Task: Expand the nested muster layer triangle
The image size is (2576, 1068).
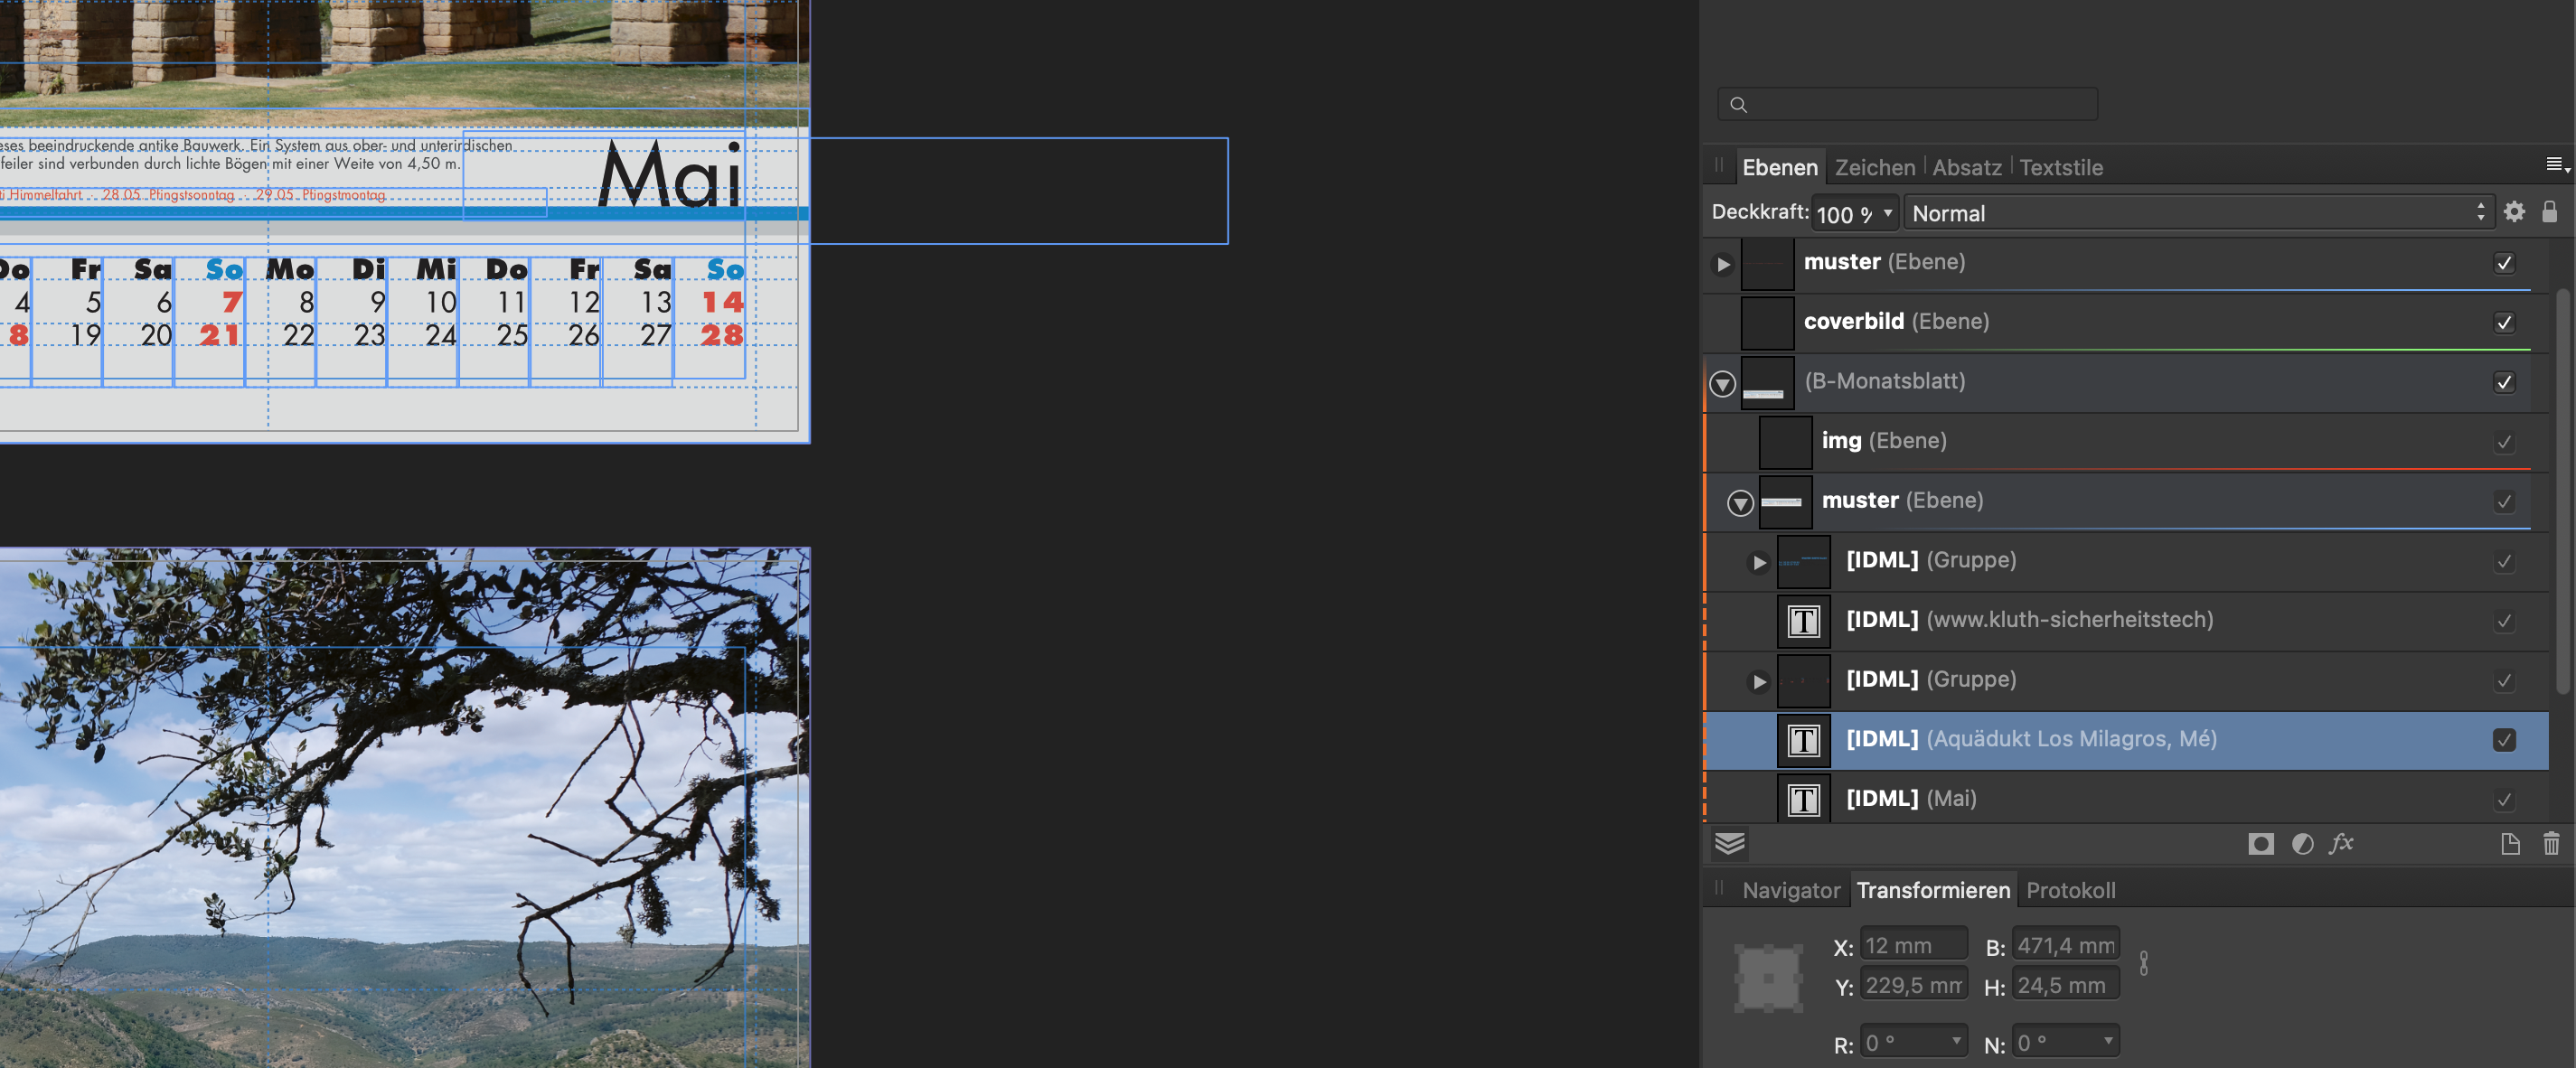Action: pos(1740,504)
